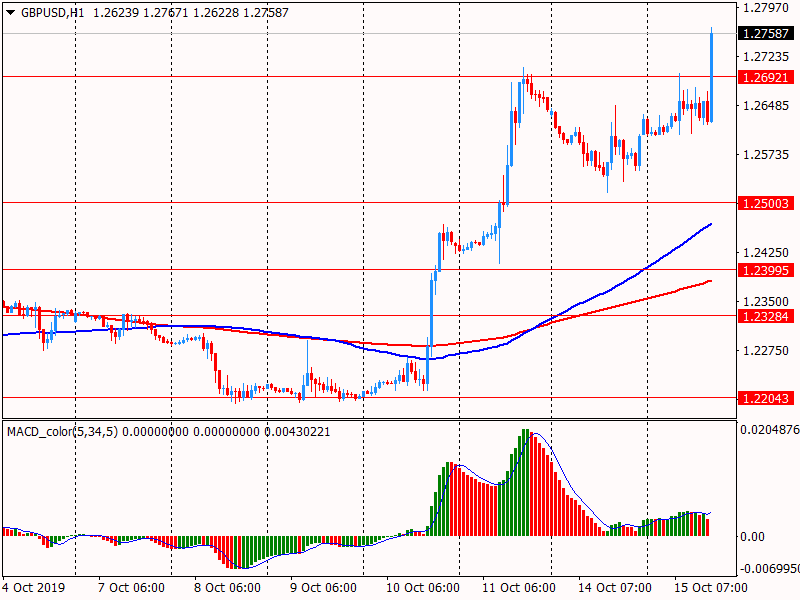The image size is (800, 600).
Task: Click the MACD 0.00 scale value
Action: (x=752, y=537)
